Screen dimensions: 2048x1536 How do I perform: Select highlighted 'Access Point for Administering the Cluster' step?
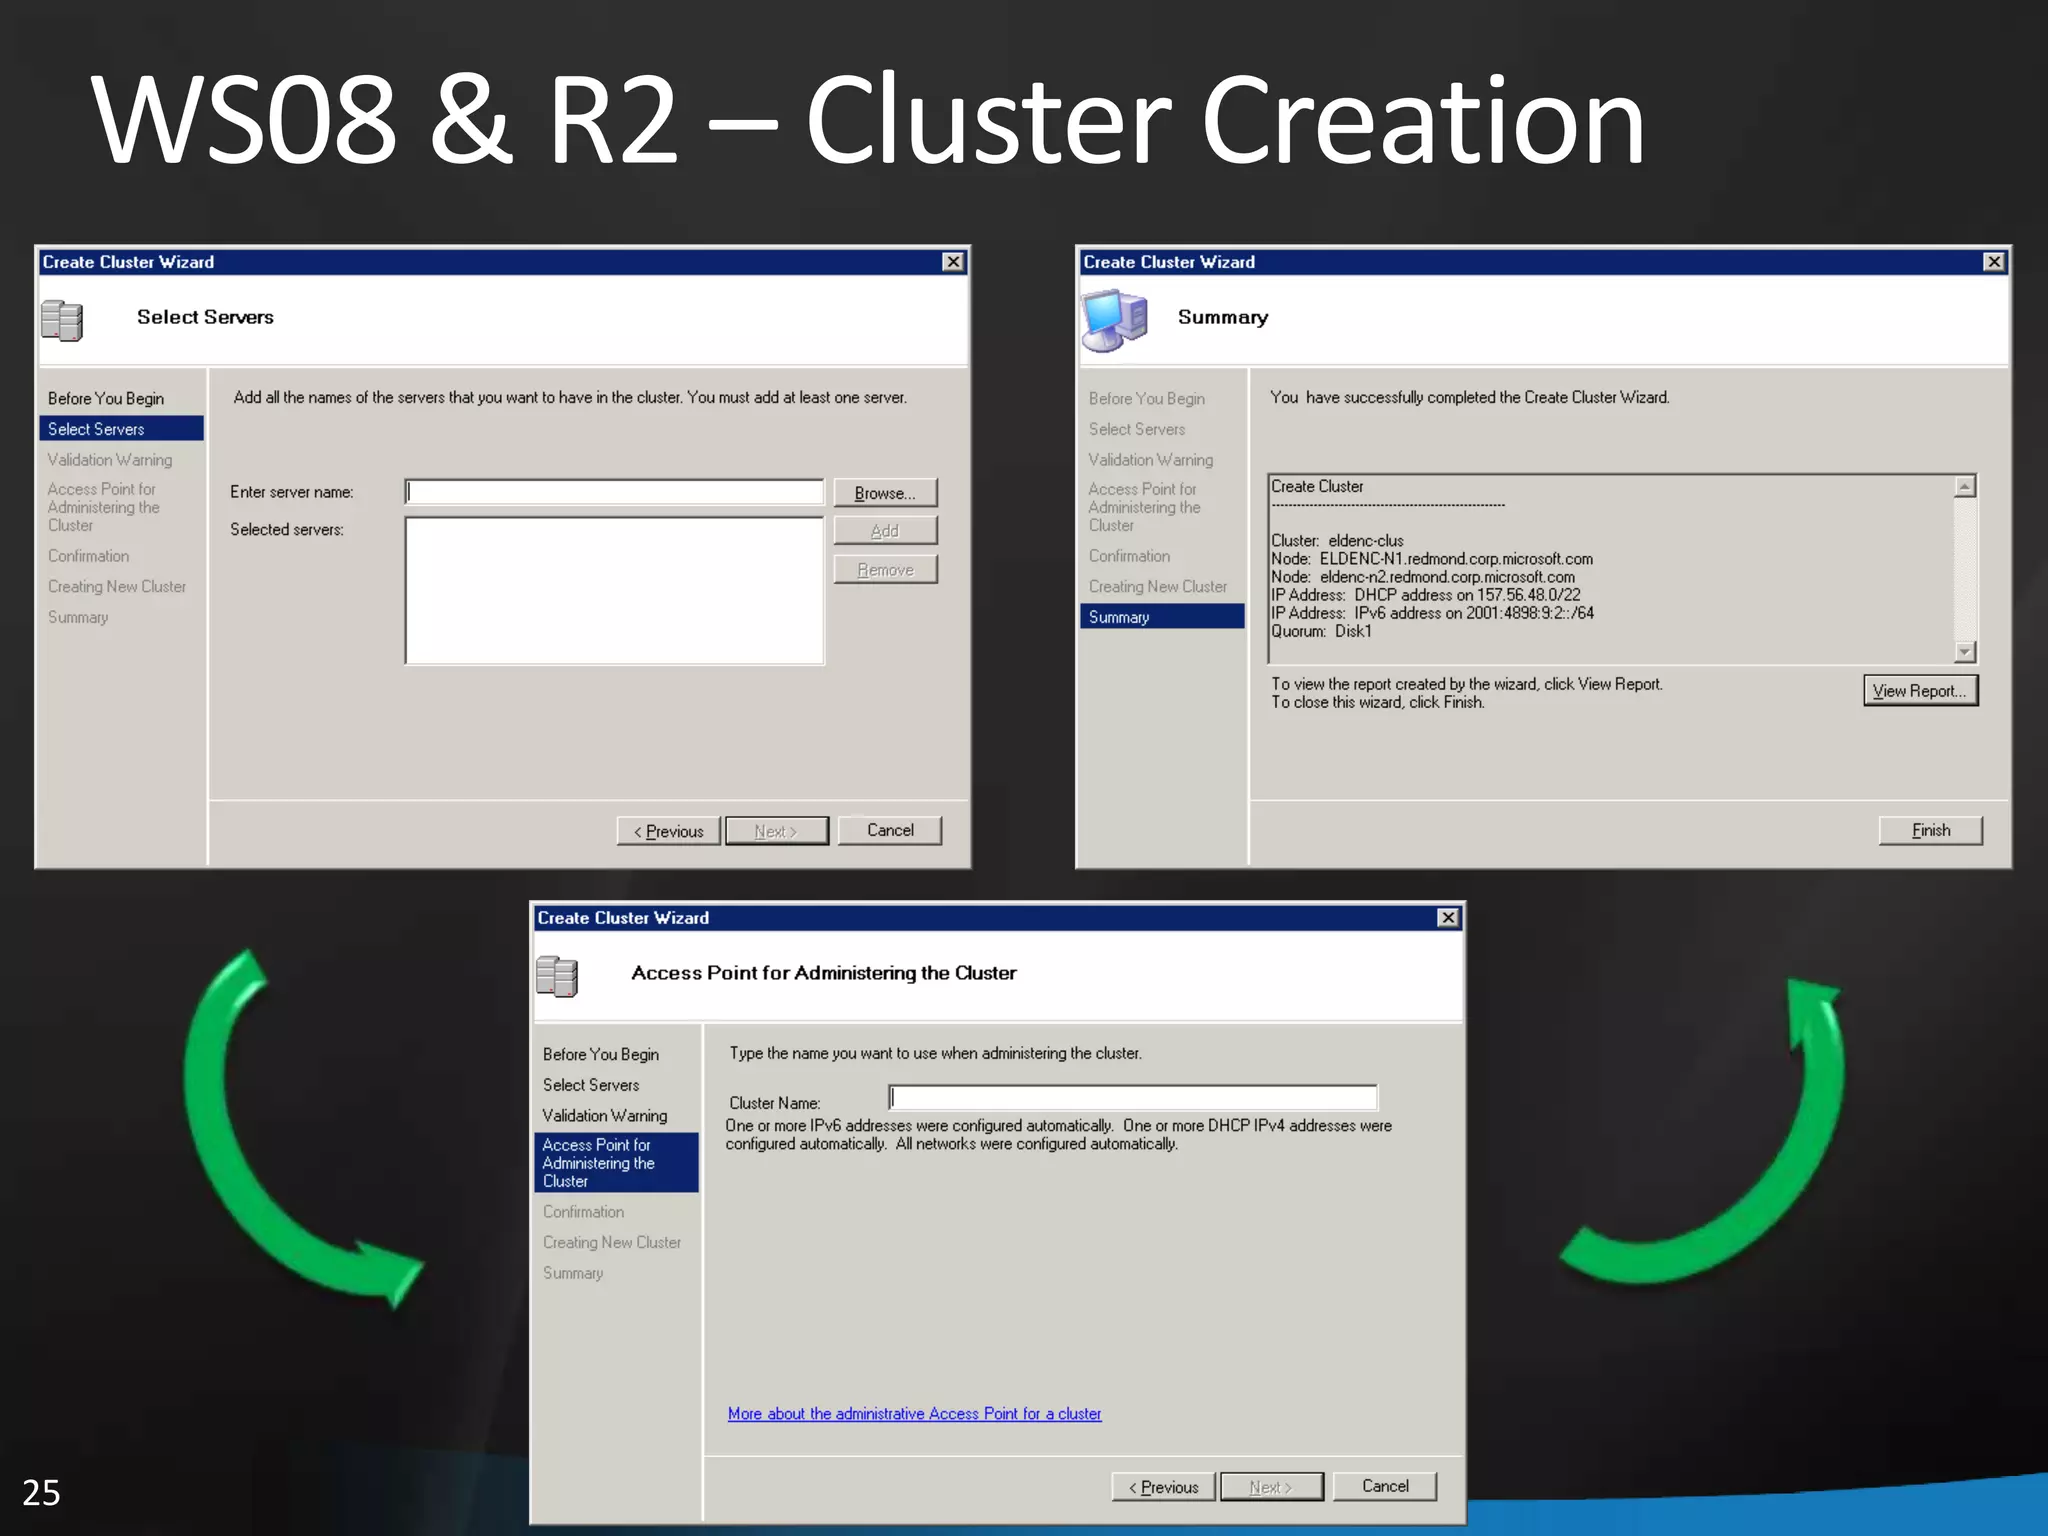click(617, 1162)
